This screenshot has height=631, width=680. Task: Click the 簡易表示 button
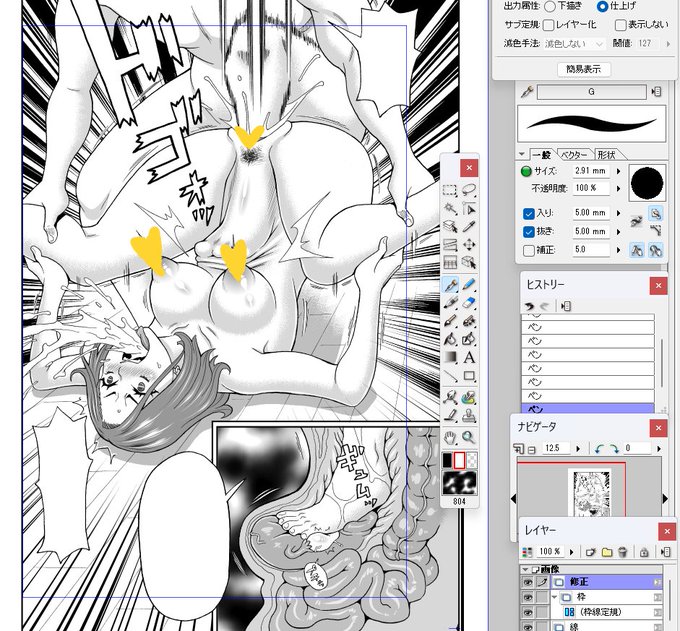[583, 69]
